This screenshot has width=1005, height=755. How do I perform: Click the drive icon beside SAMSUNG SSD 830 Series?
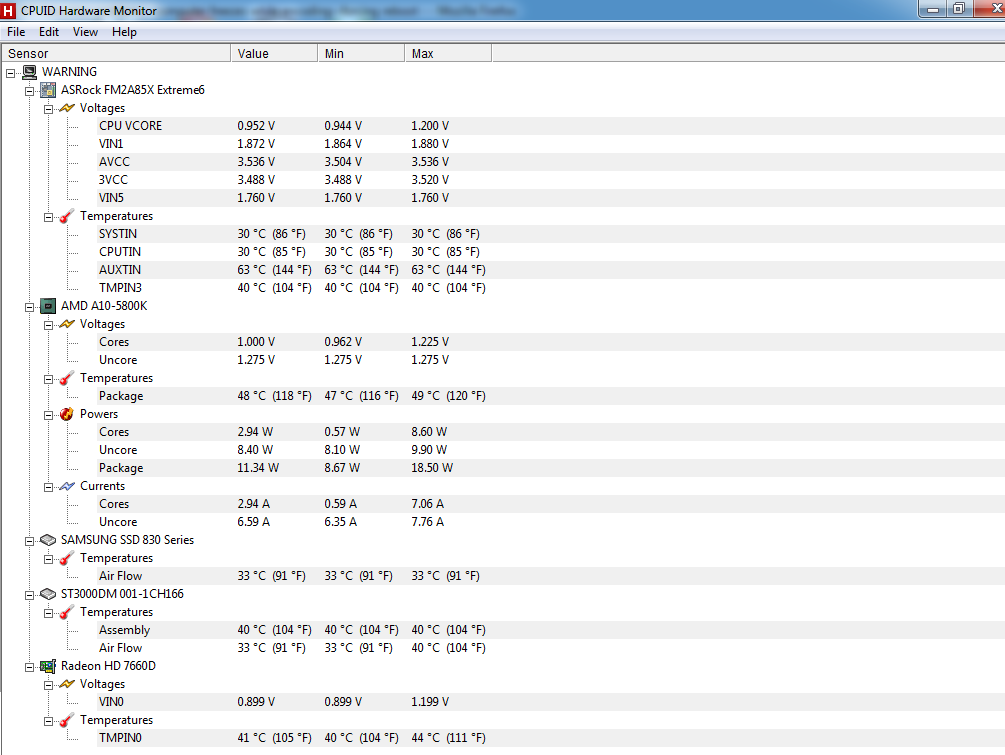pyautogui.click(x=48, y=540)
